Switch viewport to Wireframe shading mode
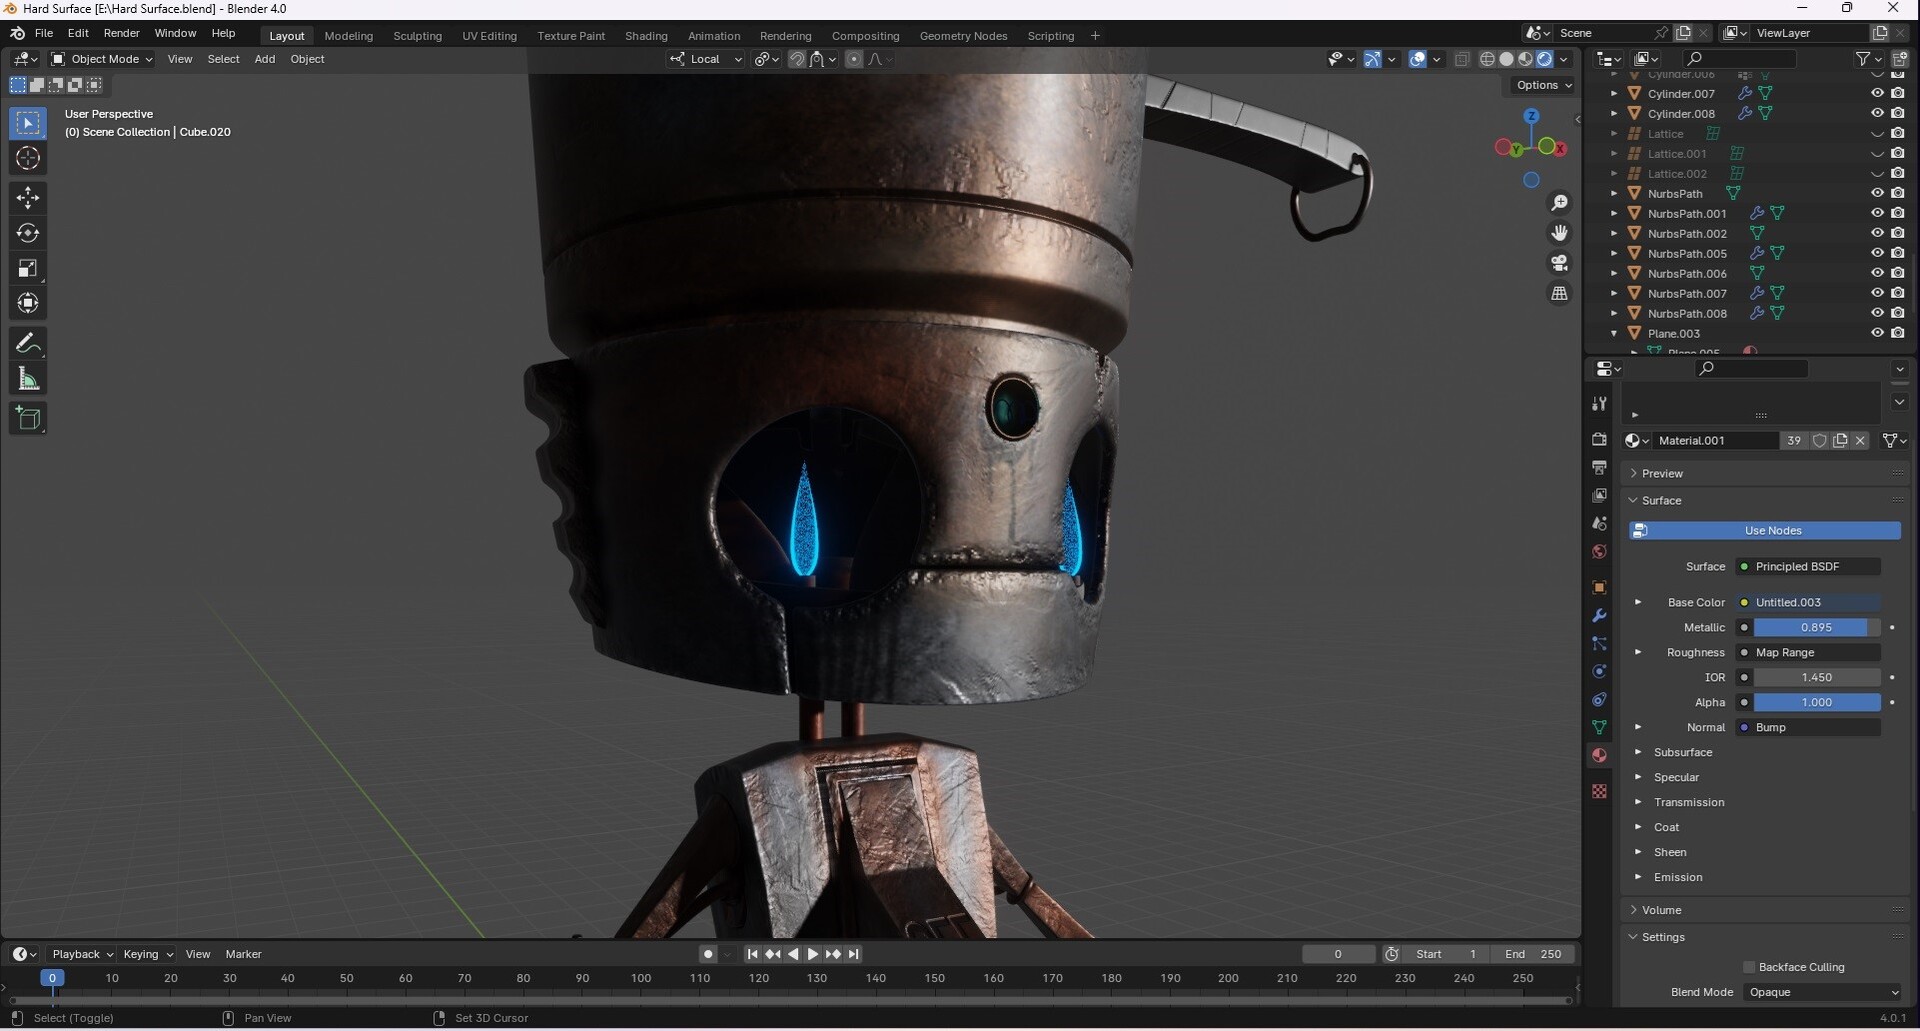This screenshot has width=1920, height=1031. point(1487,58)
